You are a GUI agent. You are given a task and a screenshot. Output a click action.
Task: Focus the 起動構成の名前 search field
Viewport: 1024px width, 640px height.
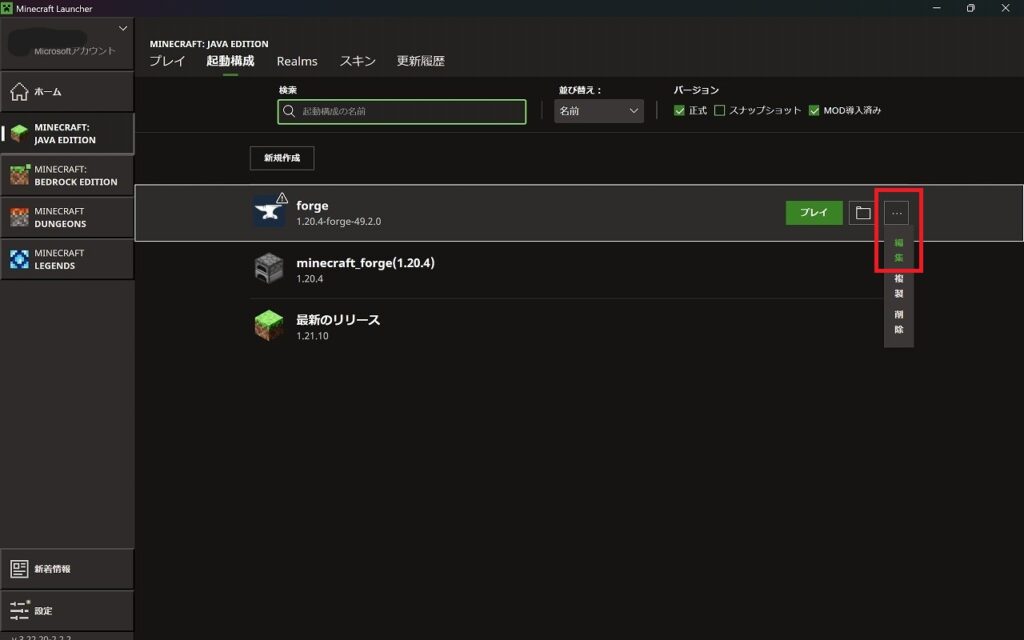[402, 111]
